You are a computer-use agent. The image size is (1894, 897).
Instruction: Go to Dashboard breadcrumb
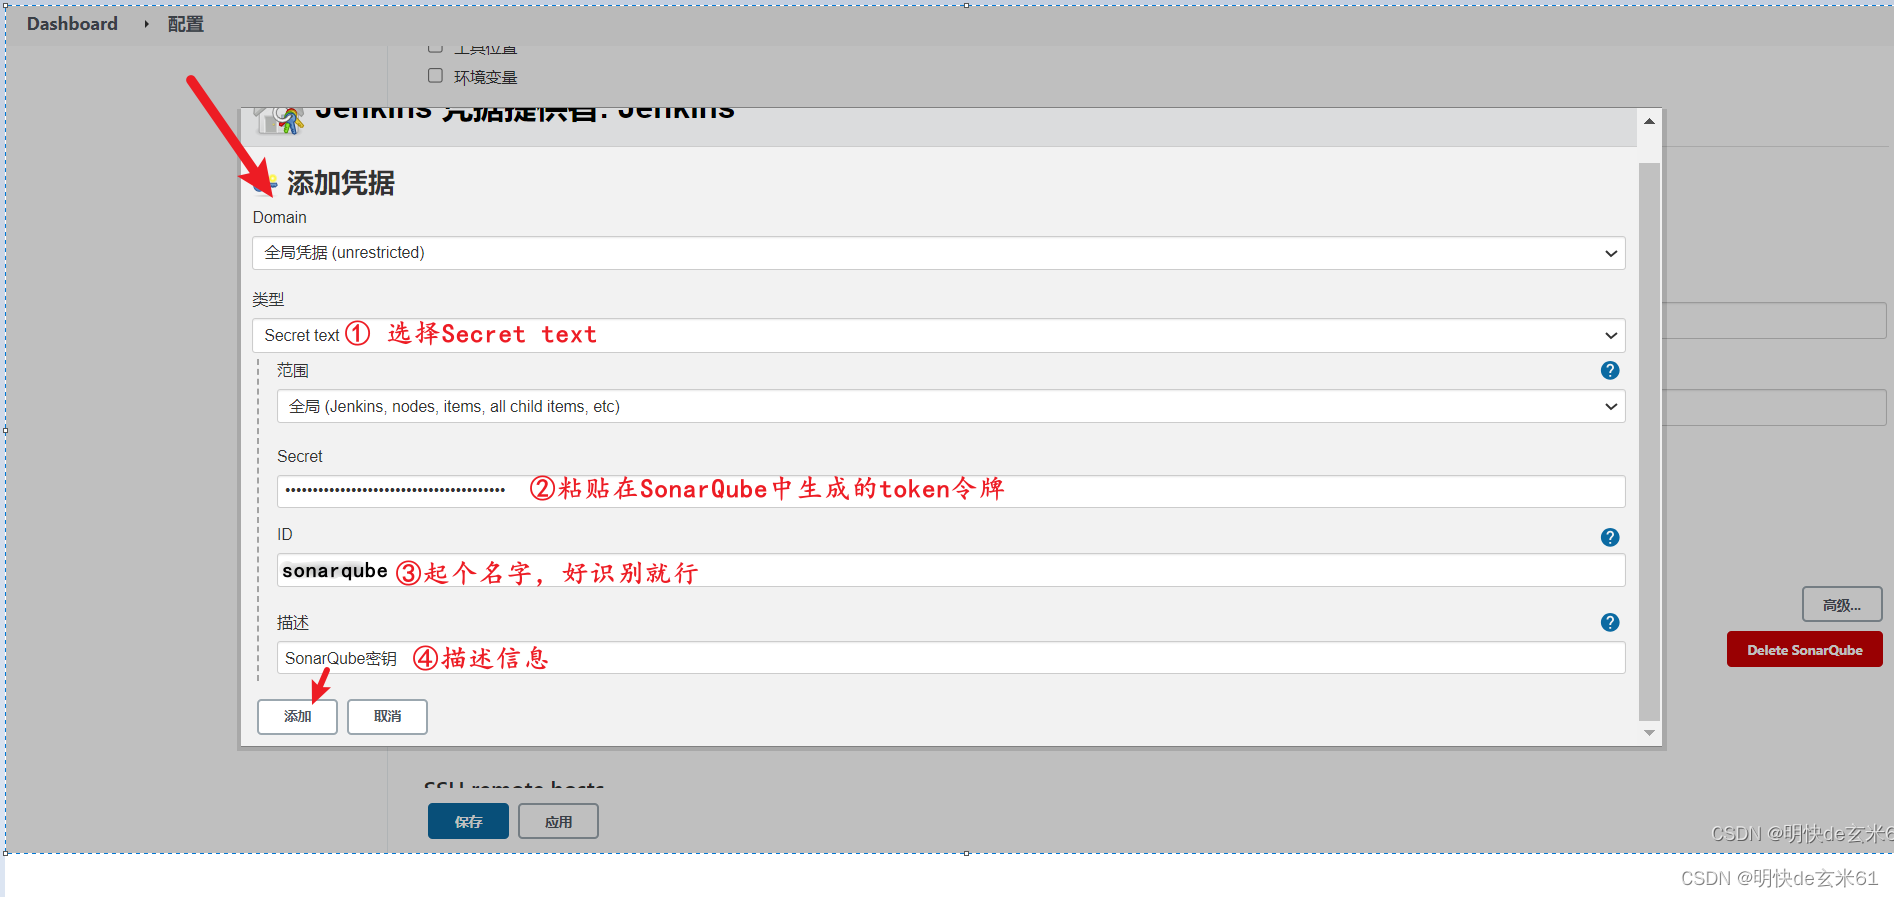(x=72, y=24)
